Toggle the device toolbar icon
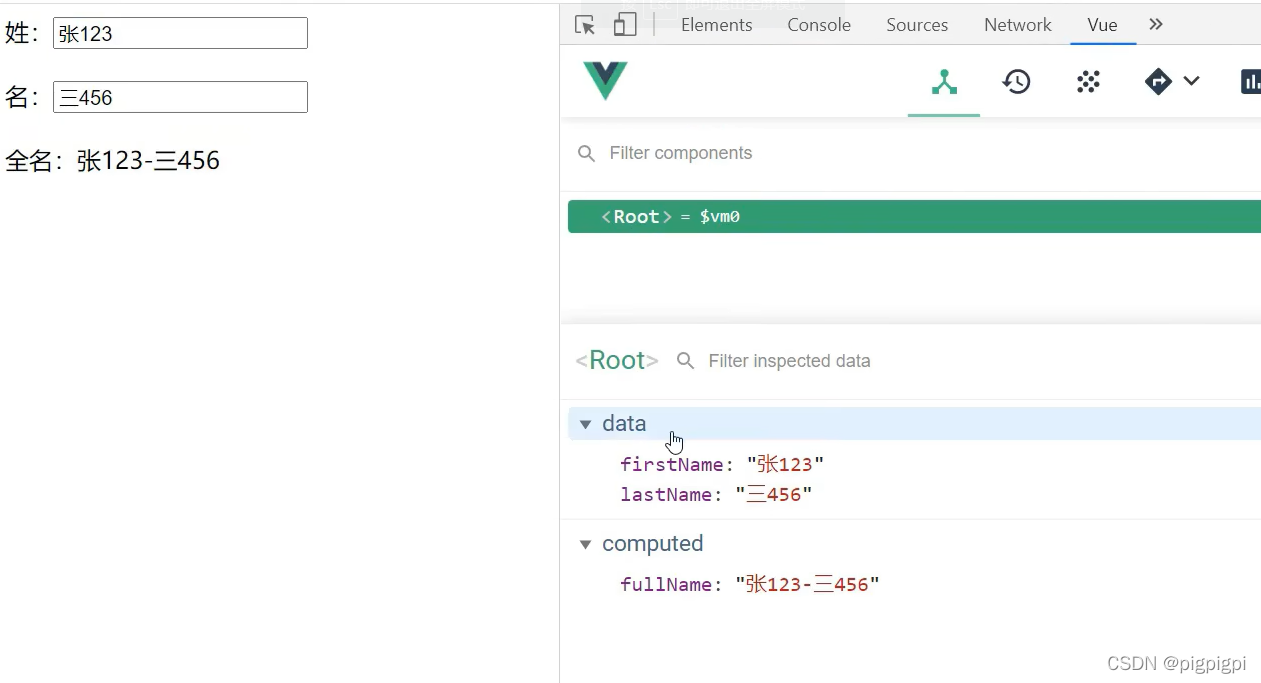The height and width of the screenshot is (683, 1261). point(625,25)
